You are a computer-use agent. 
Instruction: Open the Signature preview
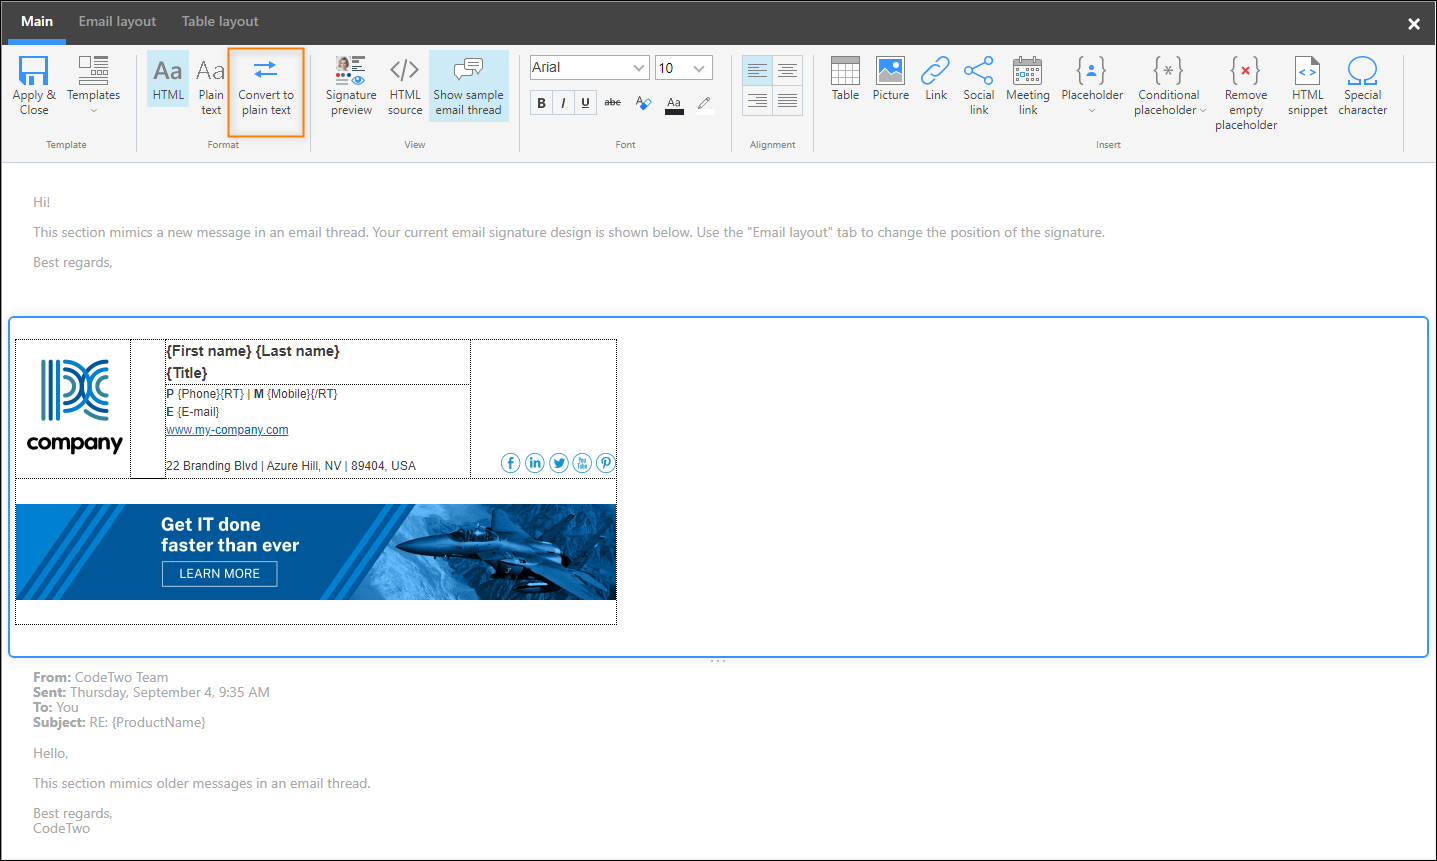[350, 85]
